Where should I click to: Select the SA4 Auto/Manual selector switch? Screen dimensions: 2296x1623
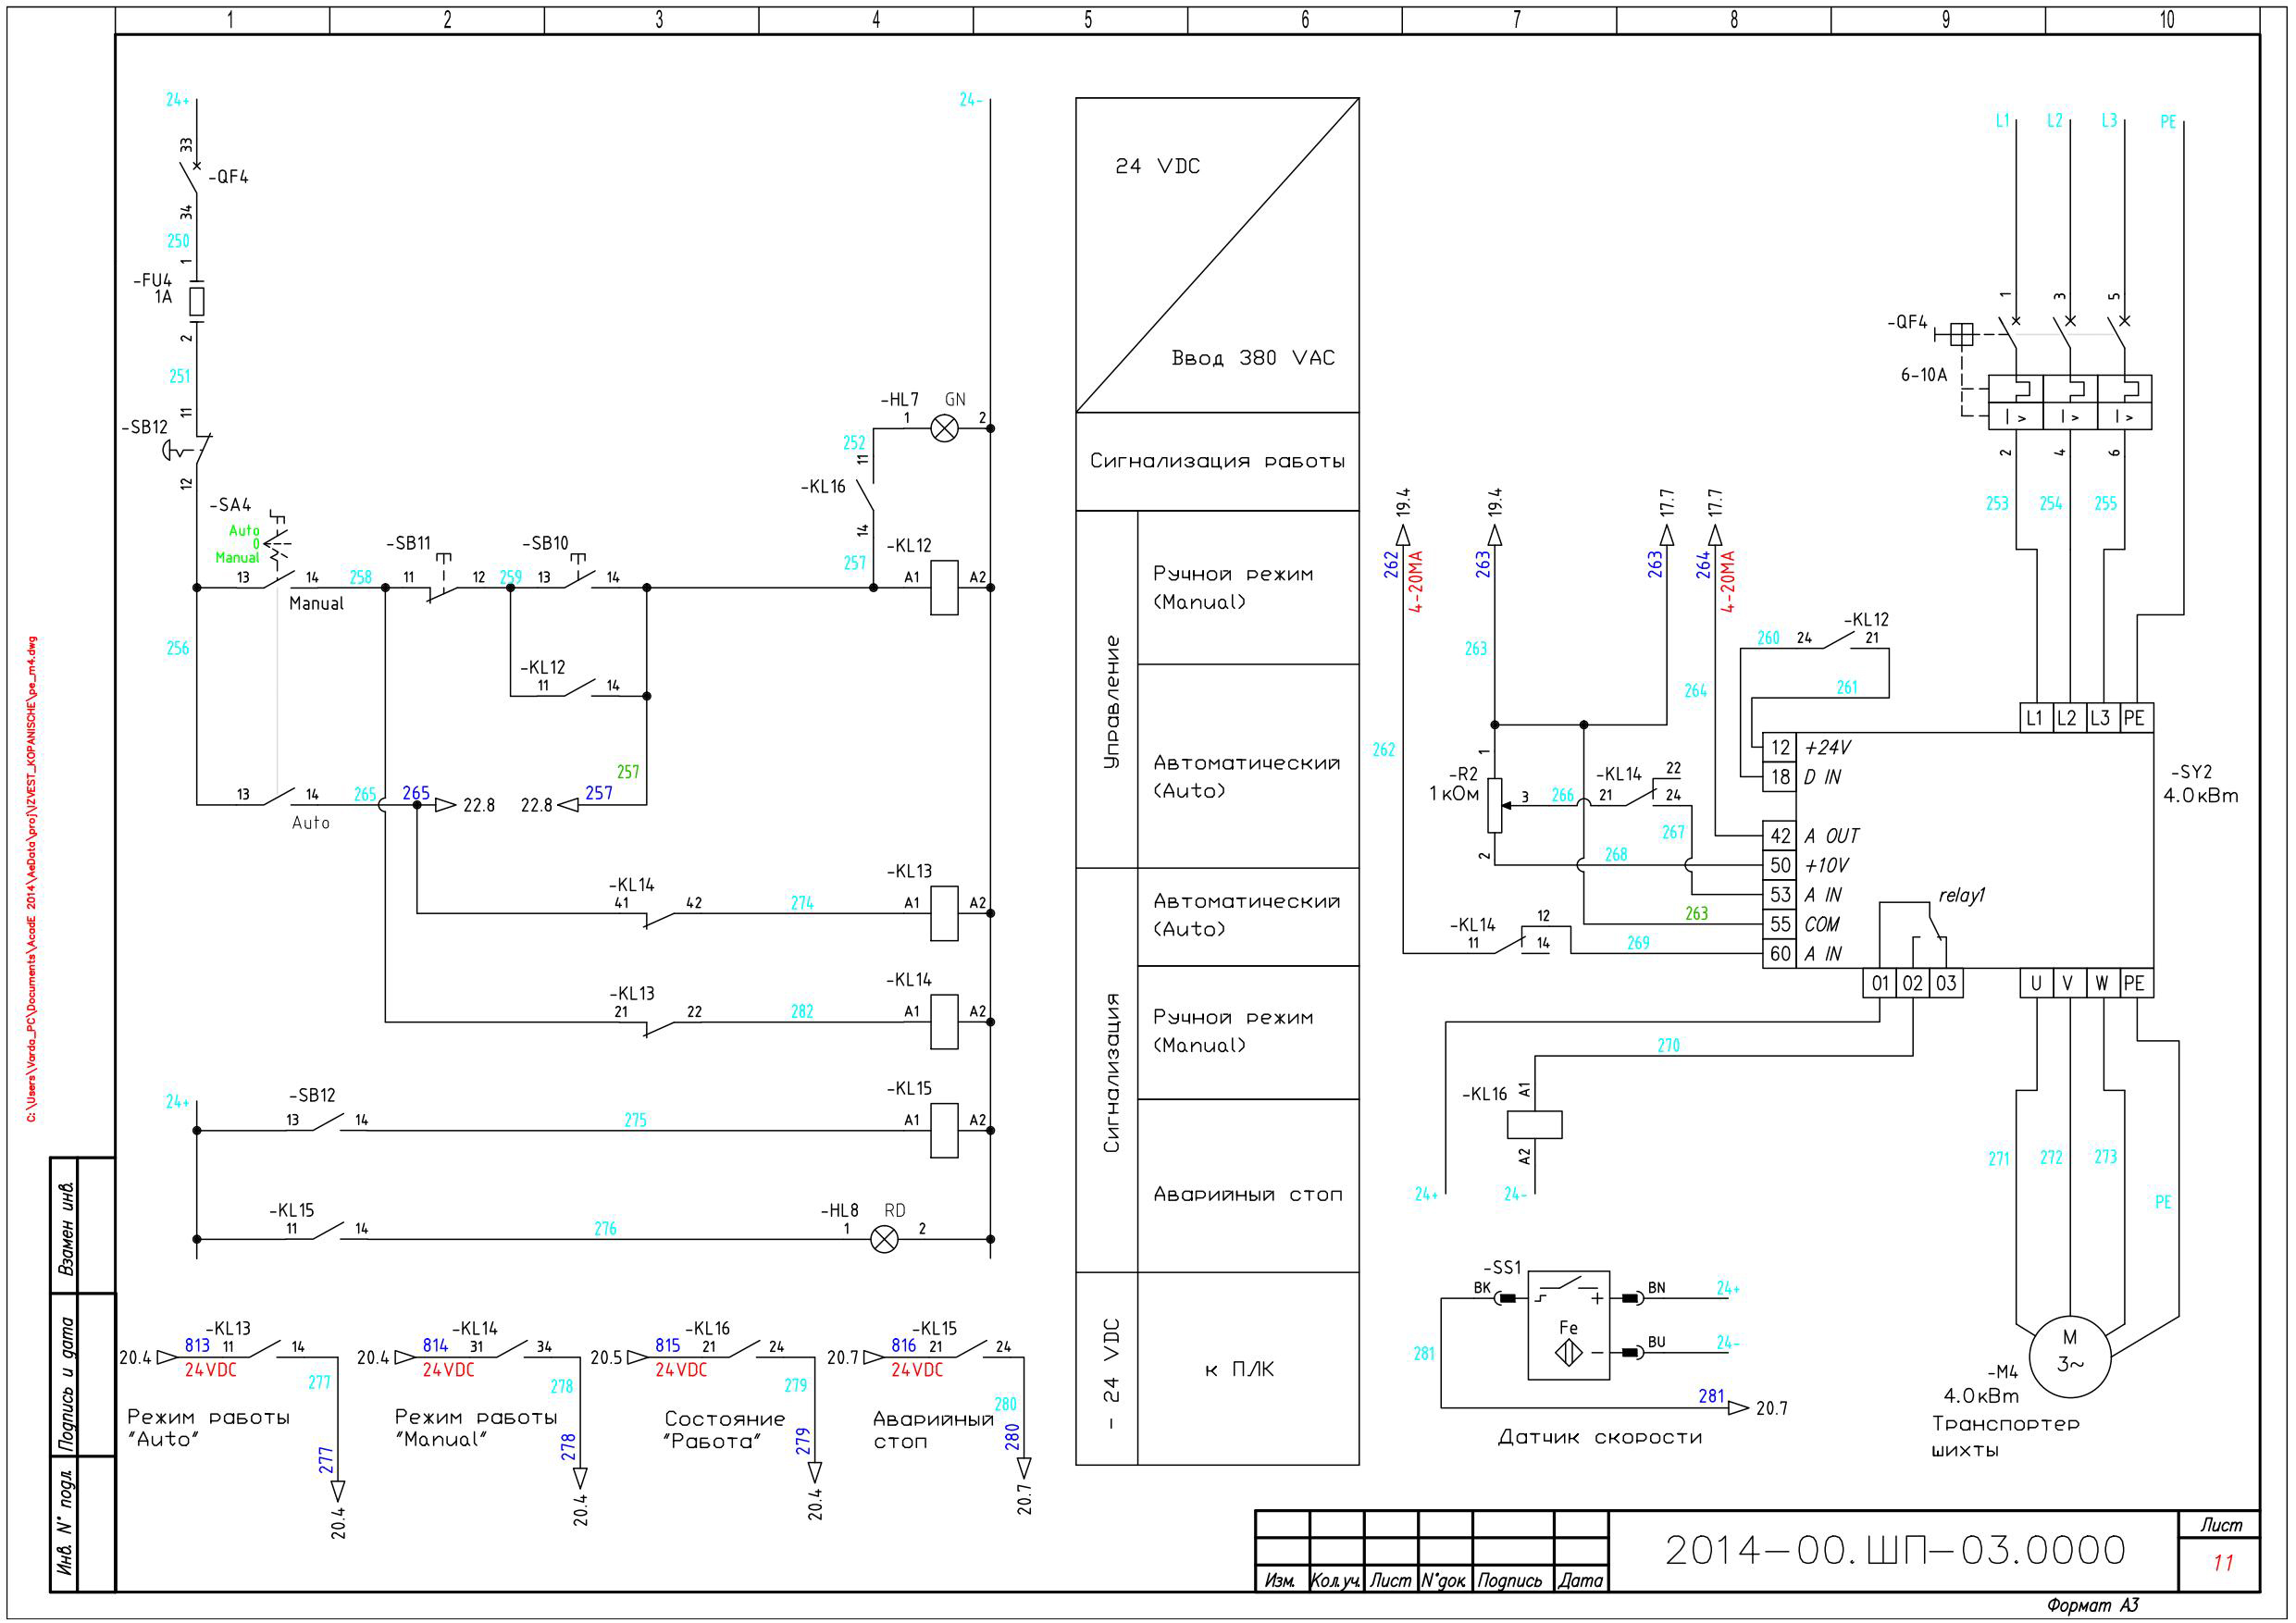(x=270, y=560)
